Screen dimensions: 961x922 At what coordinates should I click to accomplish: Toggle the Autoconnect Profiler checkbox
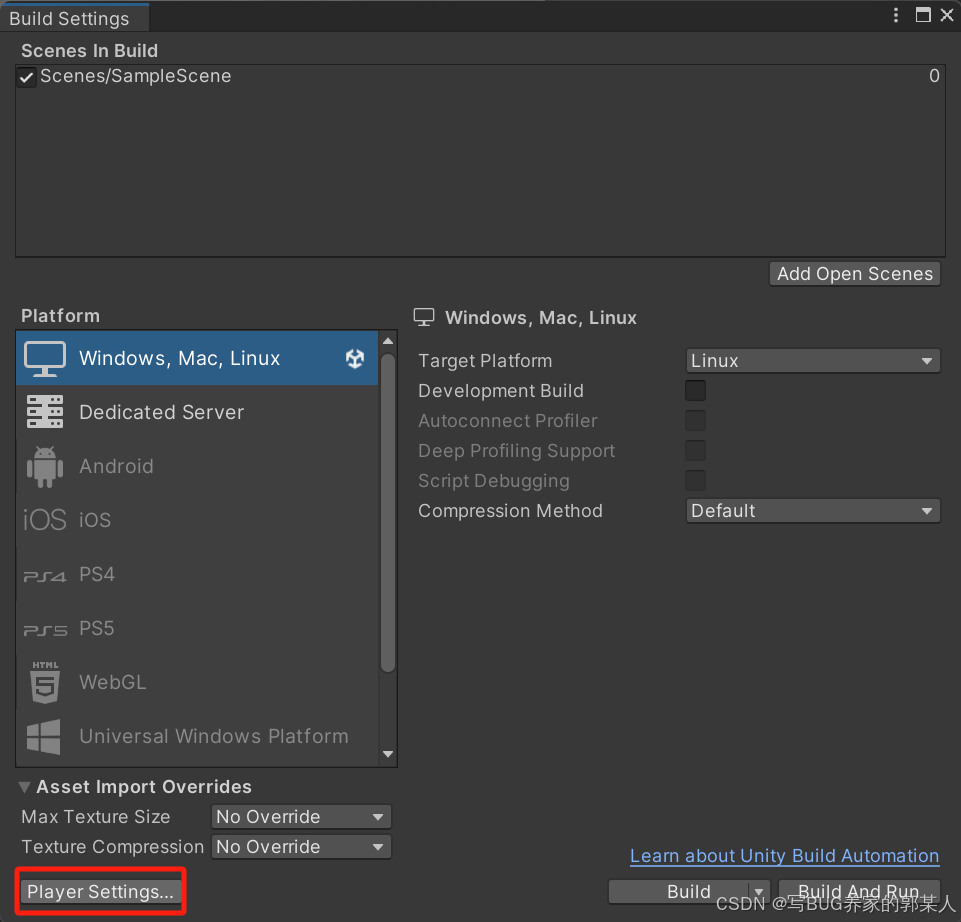tap(696, 421)
